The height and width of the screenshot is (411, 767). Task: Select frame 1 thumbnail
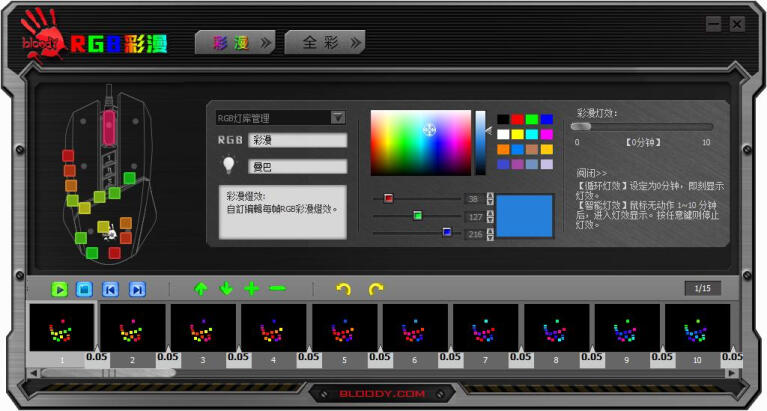pos(62,327)
